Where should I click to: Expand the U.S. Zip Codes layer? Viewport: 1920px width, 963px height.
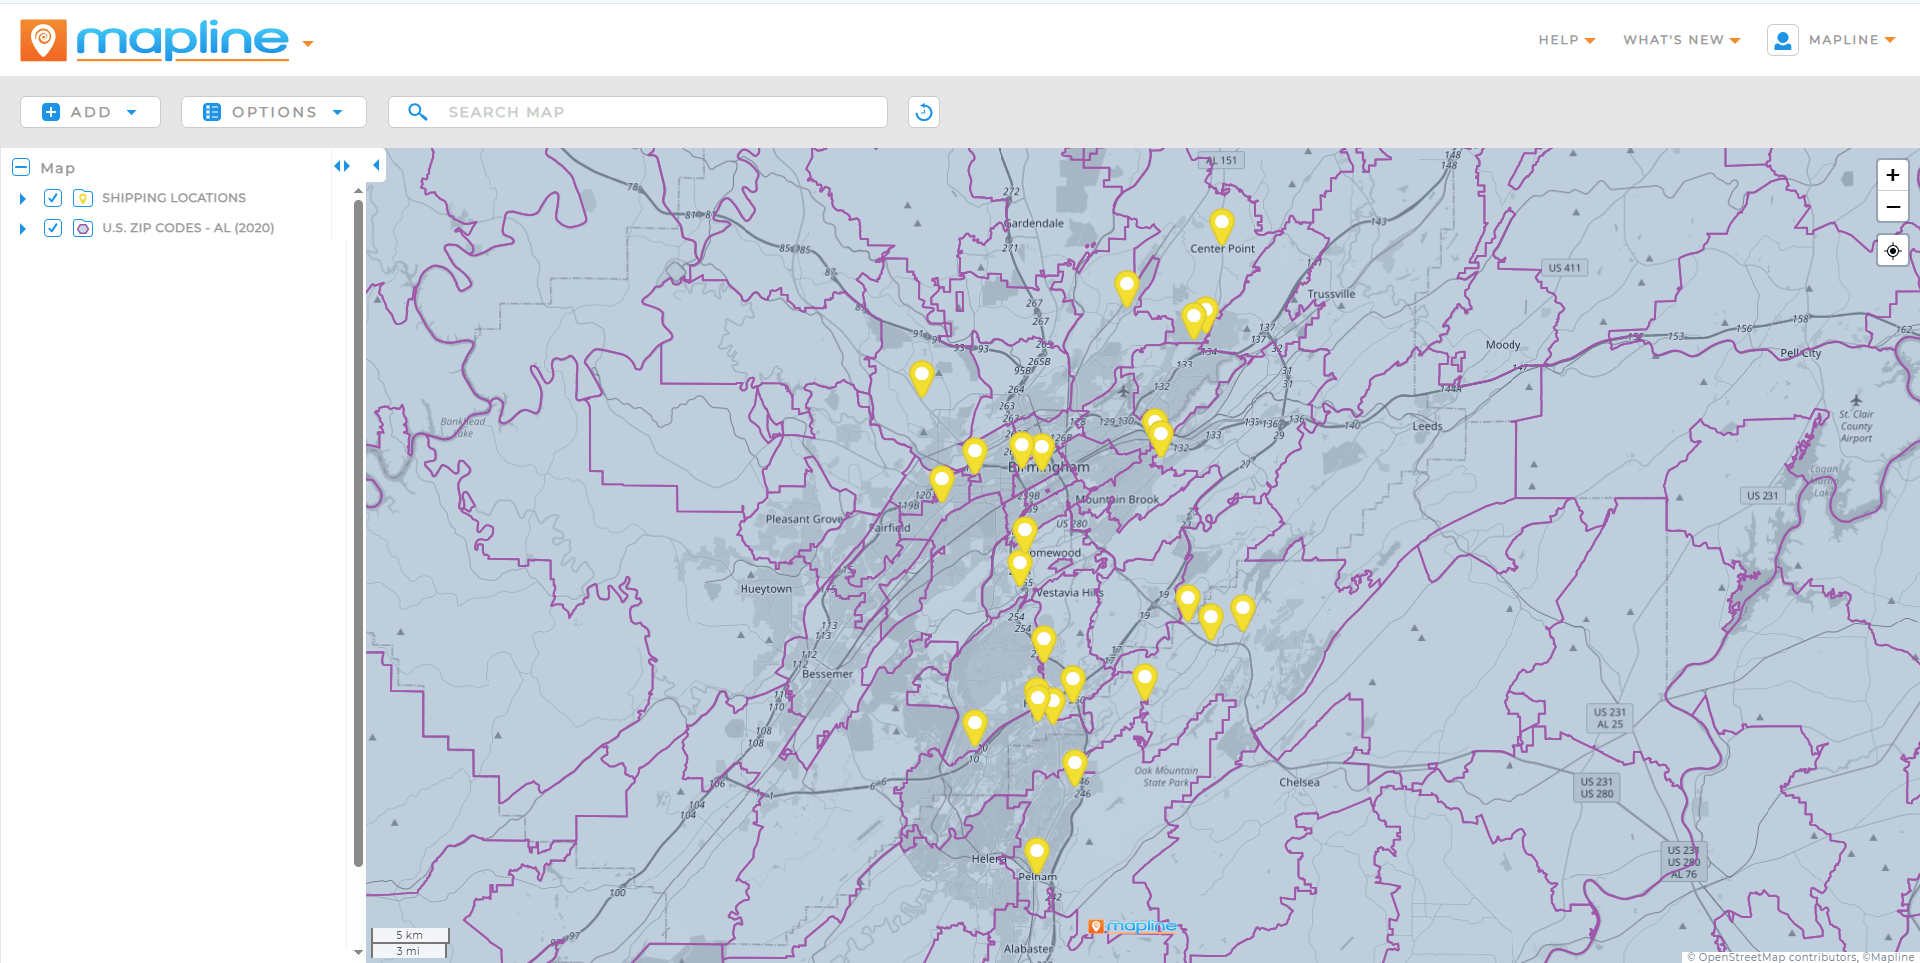(22, 229)
